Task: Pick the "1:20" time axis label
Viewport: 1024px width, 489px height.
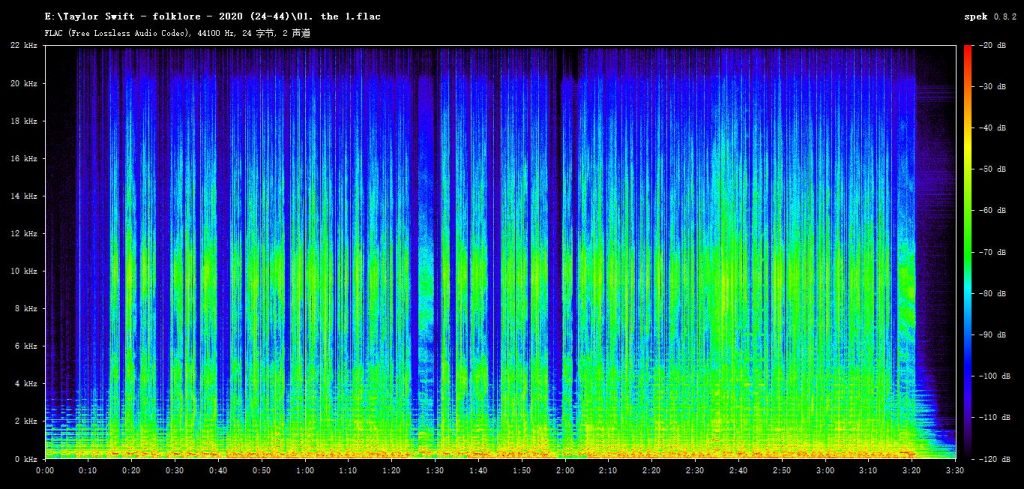Action: [x=392, y=470]
